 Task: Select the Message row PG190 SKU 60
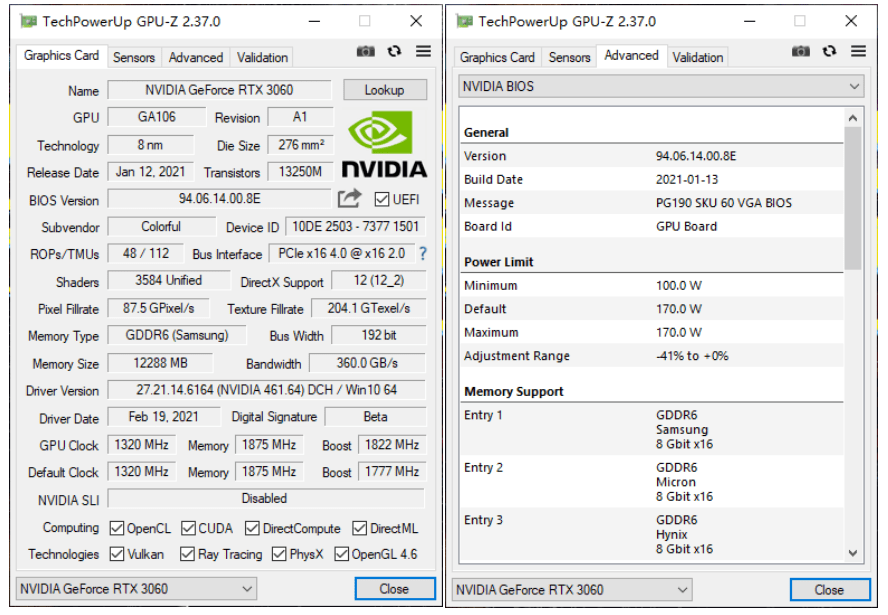point(652,203)
